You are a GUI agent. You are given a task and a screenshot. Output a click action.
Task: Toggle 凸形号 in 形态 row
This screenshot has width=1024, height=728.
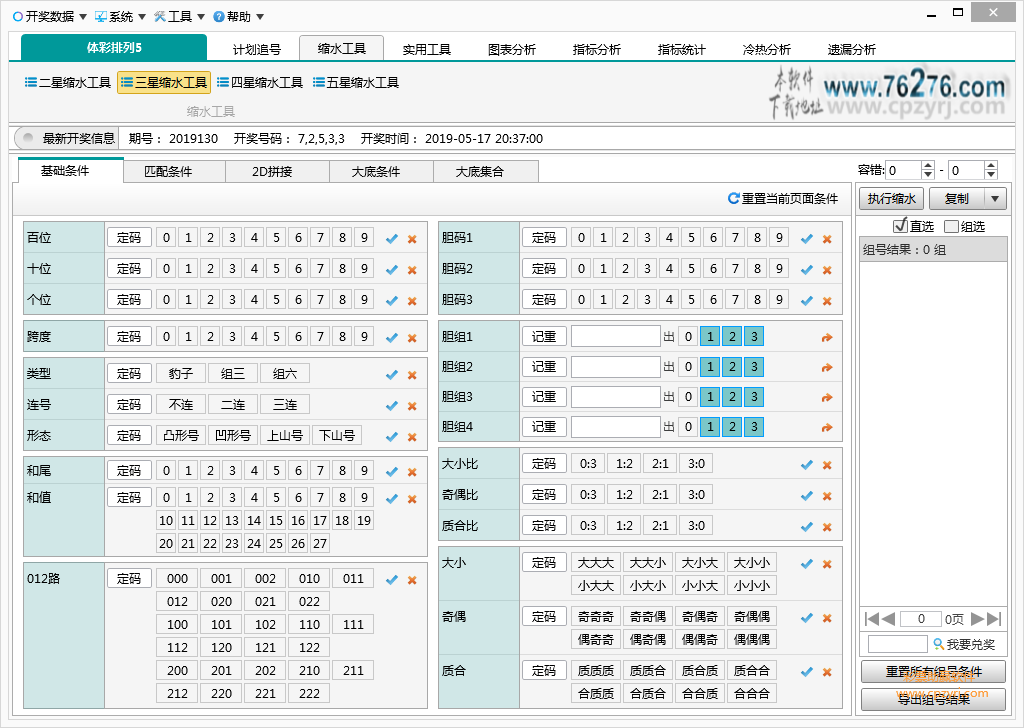click(181, 435)
